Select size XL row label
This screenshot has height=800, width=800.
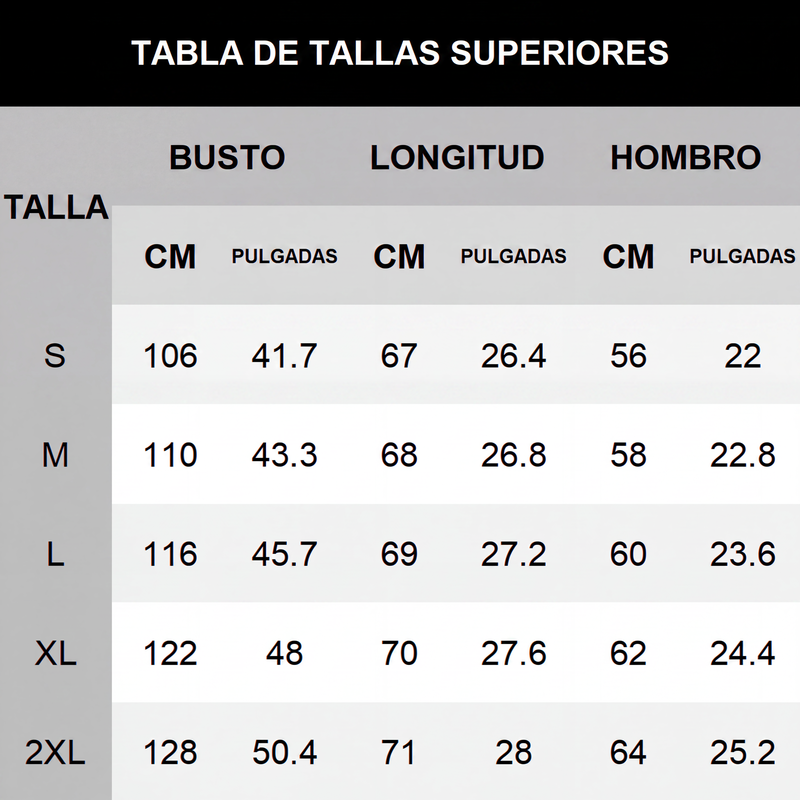pos(55,653)
